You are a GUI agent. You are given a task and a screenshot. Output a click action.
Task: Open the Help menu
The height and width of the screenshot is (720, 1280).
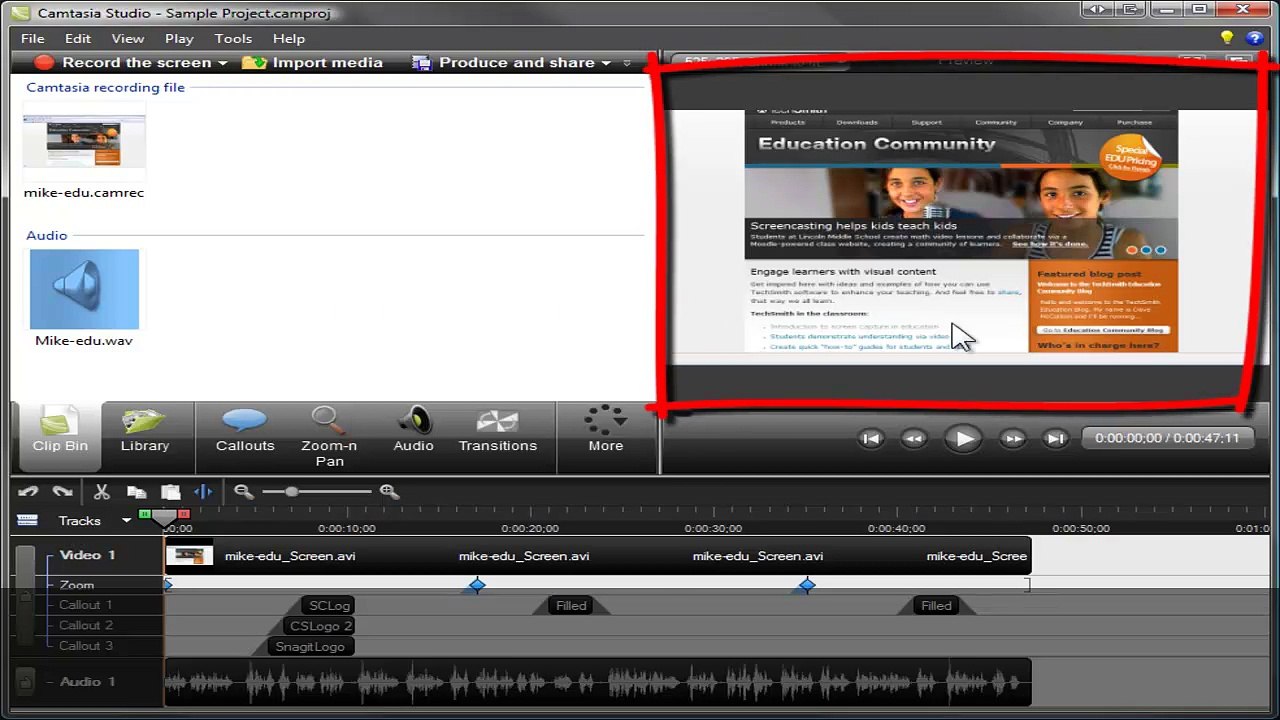289,38
